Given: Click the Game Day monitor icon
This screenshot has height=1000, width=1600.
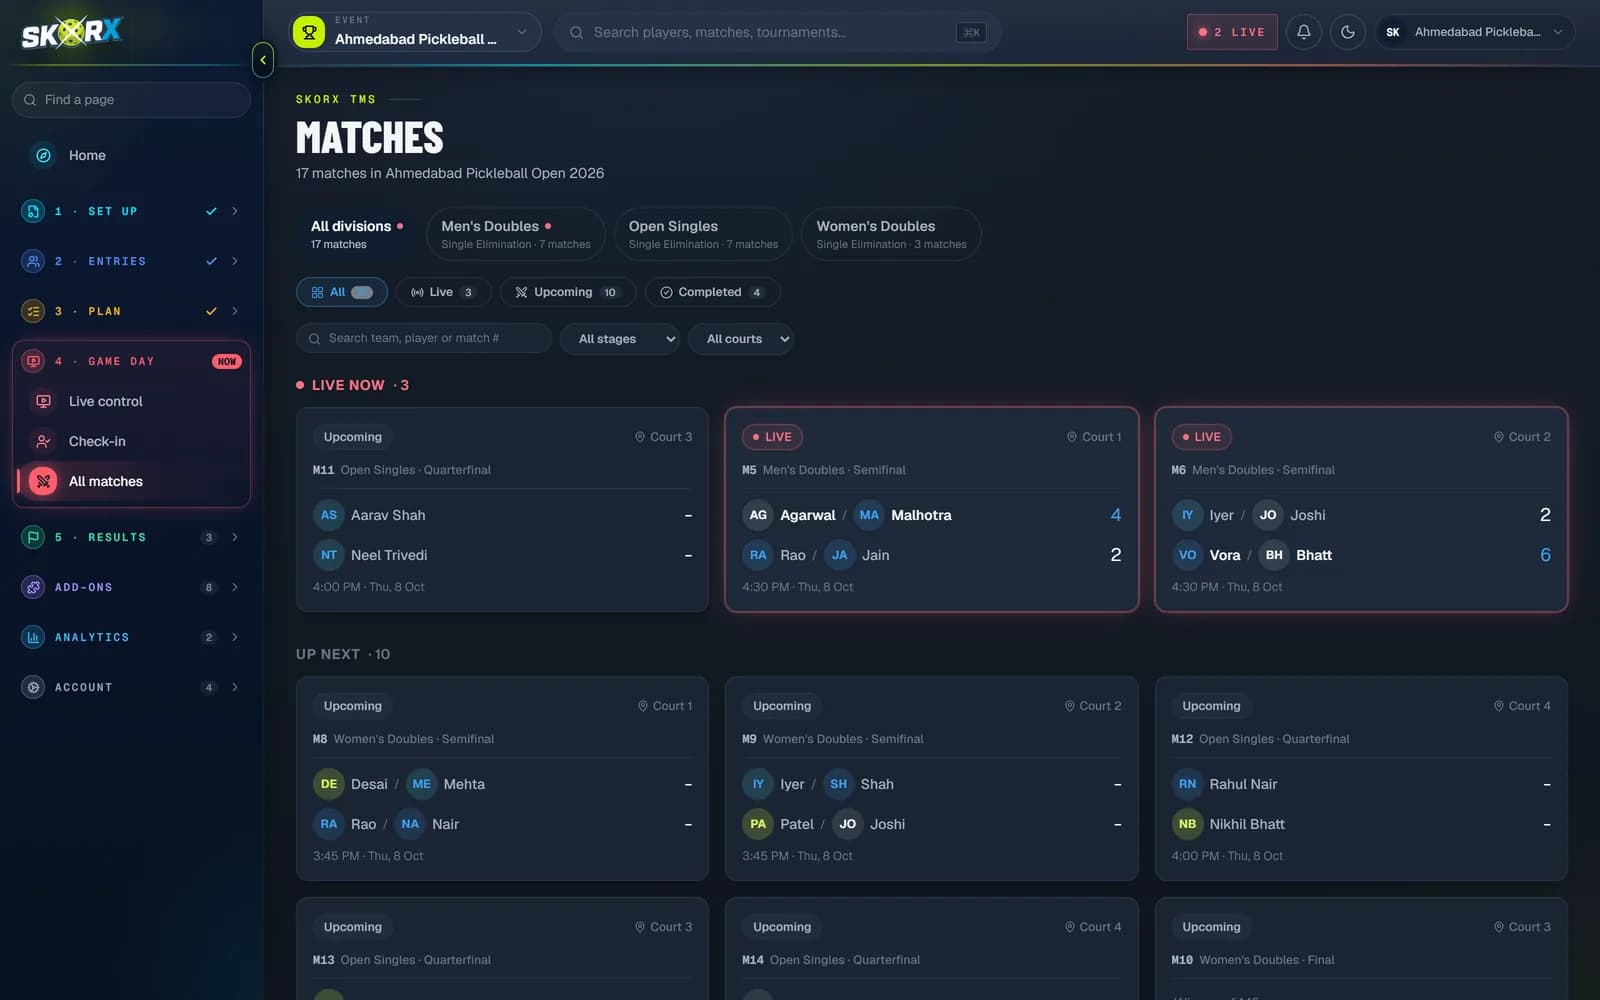Looking at the screenshot, I should pyautogui.click(x=33, y=361).
